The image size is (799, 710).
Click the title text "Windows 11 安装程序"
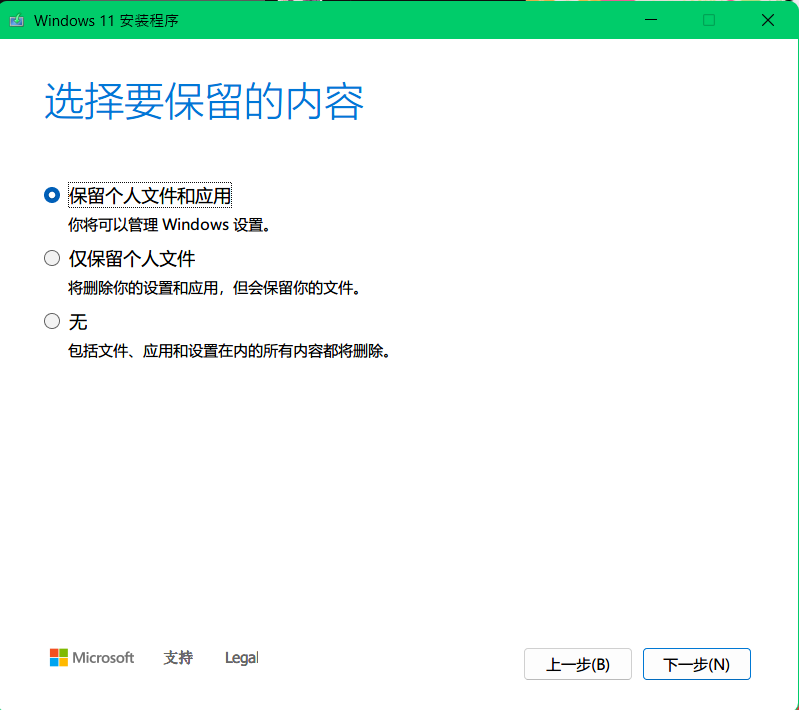106,20
